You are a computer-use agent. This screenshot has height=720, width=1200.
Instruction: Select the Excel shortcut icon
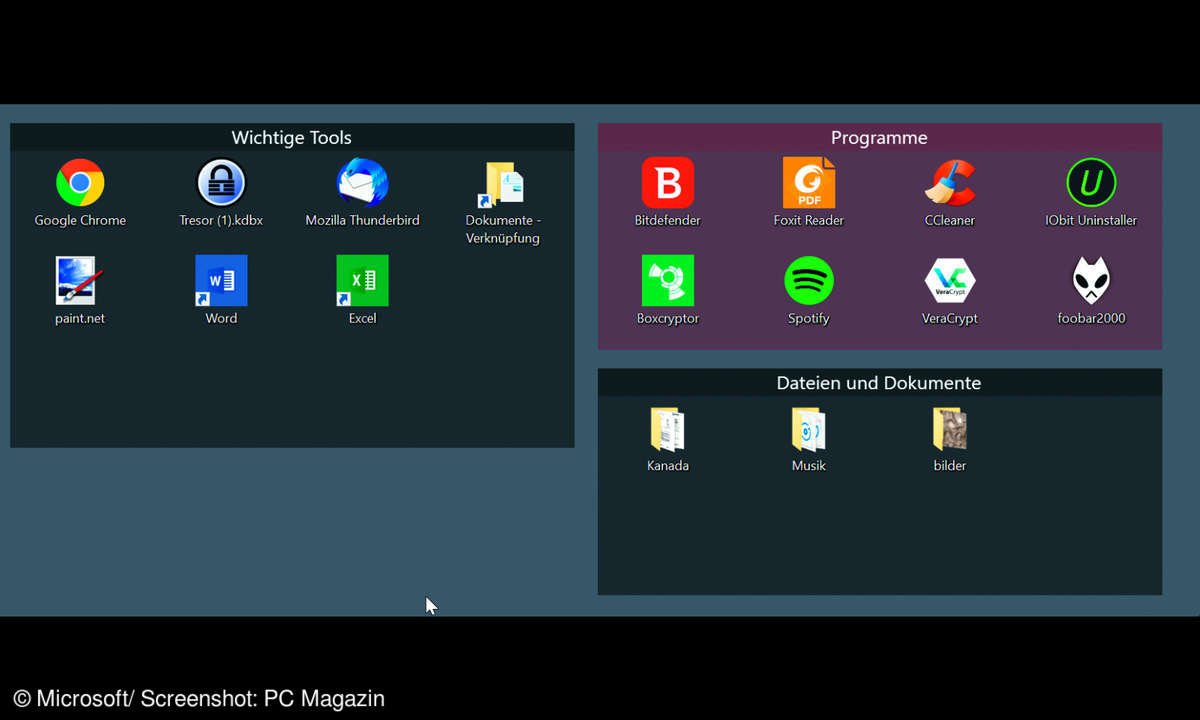(x=362, y=281)
